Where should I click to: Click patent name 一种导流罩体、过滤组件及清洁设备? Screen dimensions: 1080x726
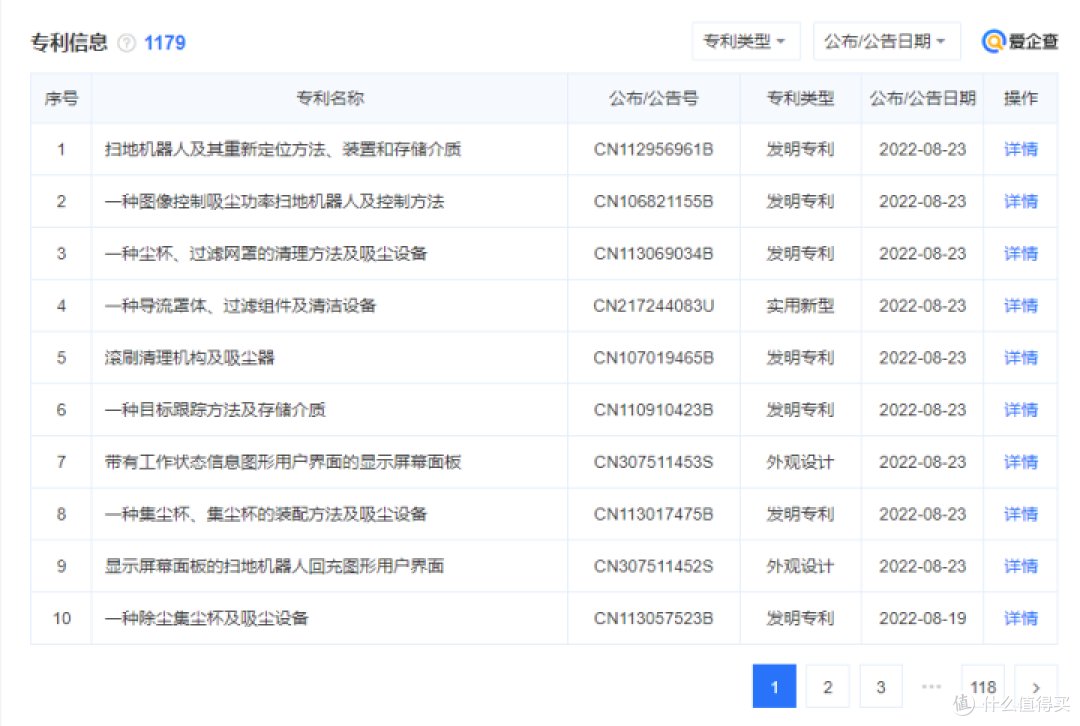[240, 306]
